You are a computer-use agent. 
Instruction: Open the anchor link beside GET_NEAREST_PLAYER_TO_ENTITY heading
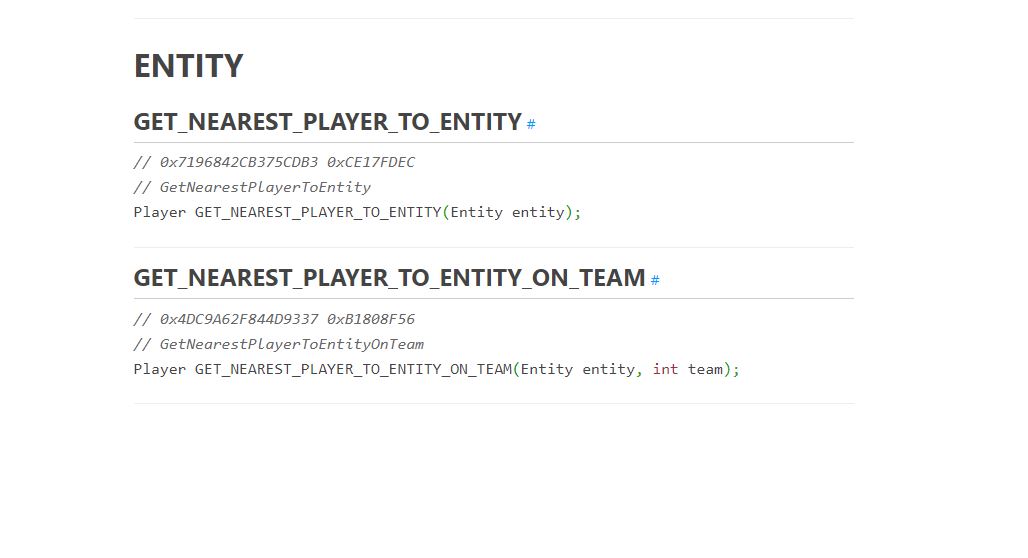pos(531,124)
